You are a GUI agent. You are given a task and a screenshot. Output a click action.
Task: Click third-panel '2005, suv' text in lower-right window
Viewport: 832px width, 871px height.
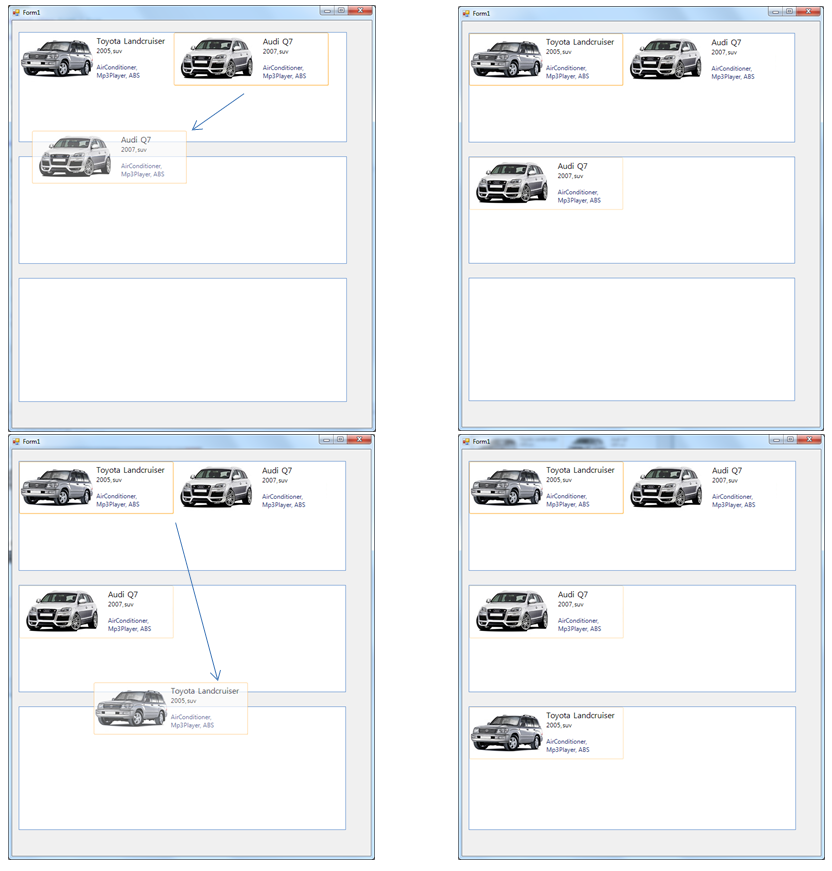click(x=559, y=725)
